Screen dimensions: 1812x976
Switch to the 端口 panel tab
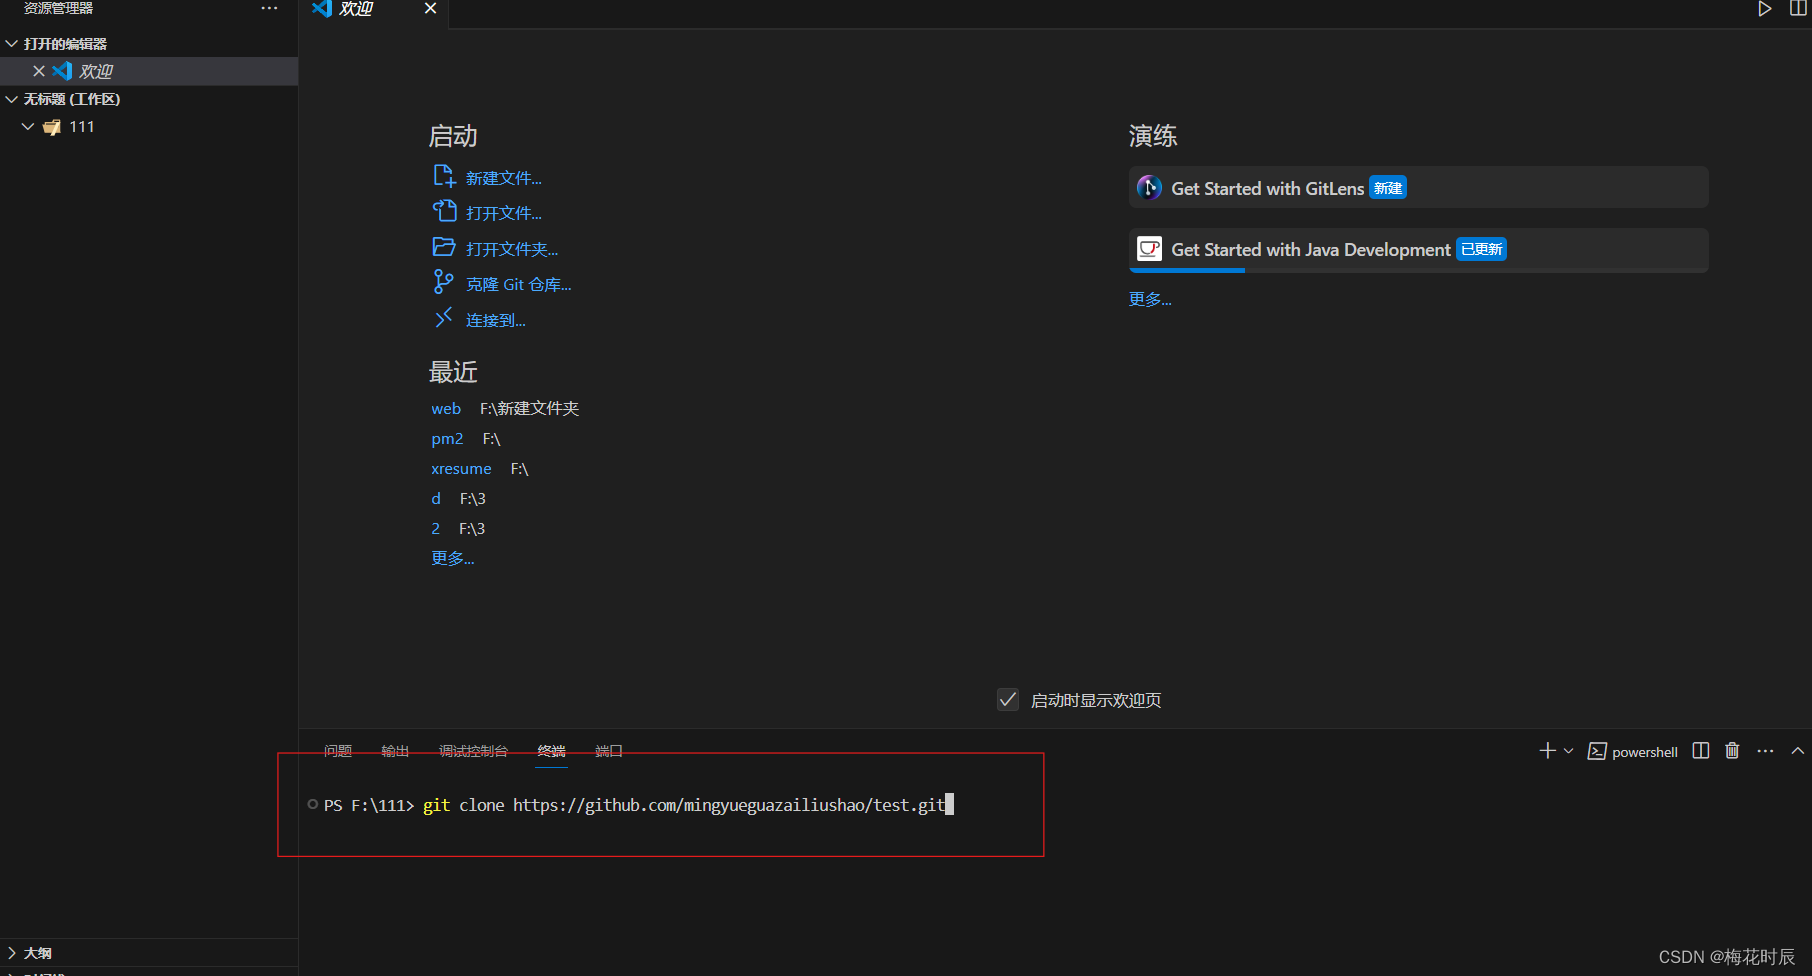point(609,751)
